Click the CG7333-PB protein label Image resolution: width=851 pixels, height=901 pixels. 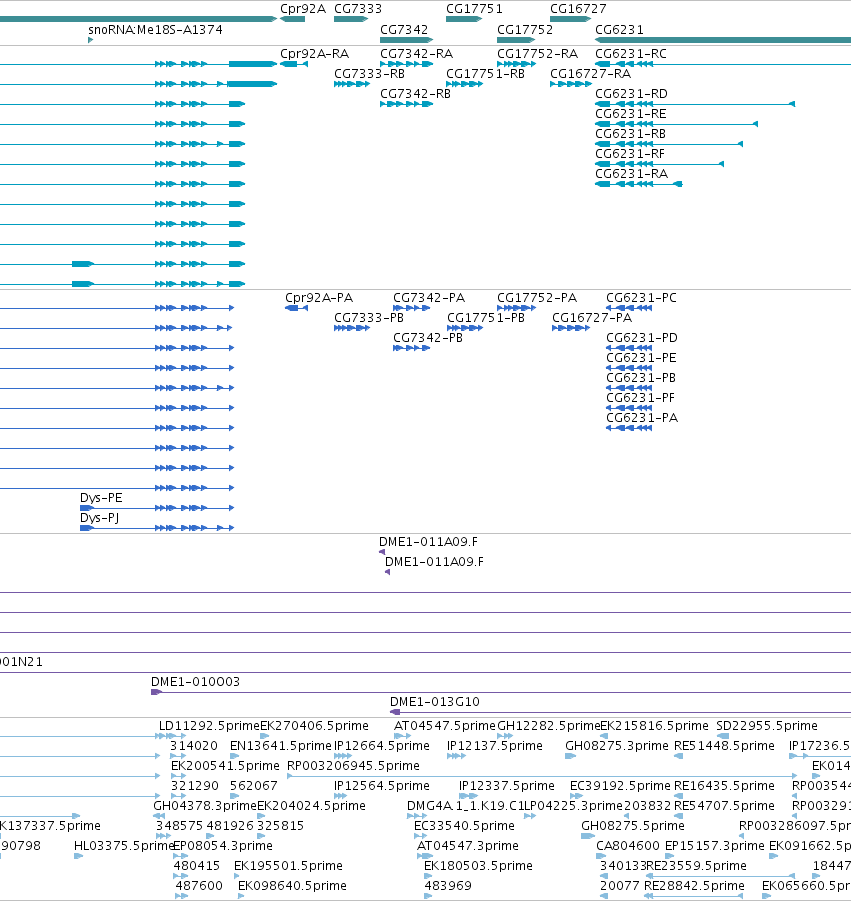[x=368, y=318]
